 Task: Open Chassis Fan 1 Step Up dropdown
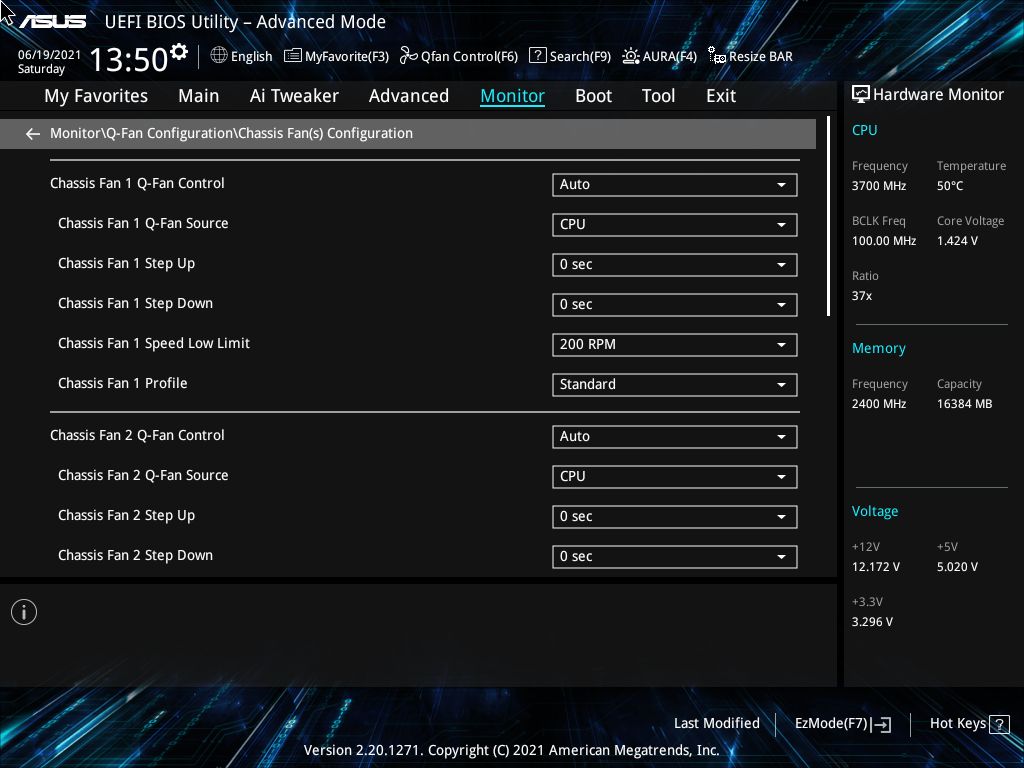tap(674, 264)
